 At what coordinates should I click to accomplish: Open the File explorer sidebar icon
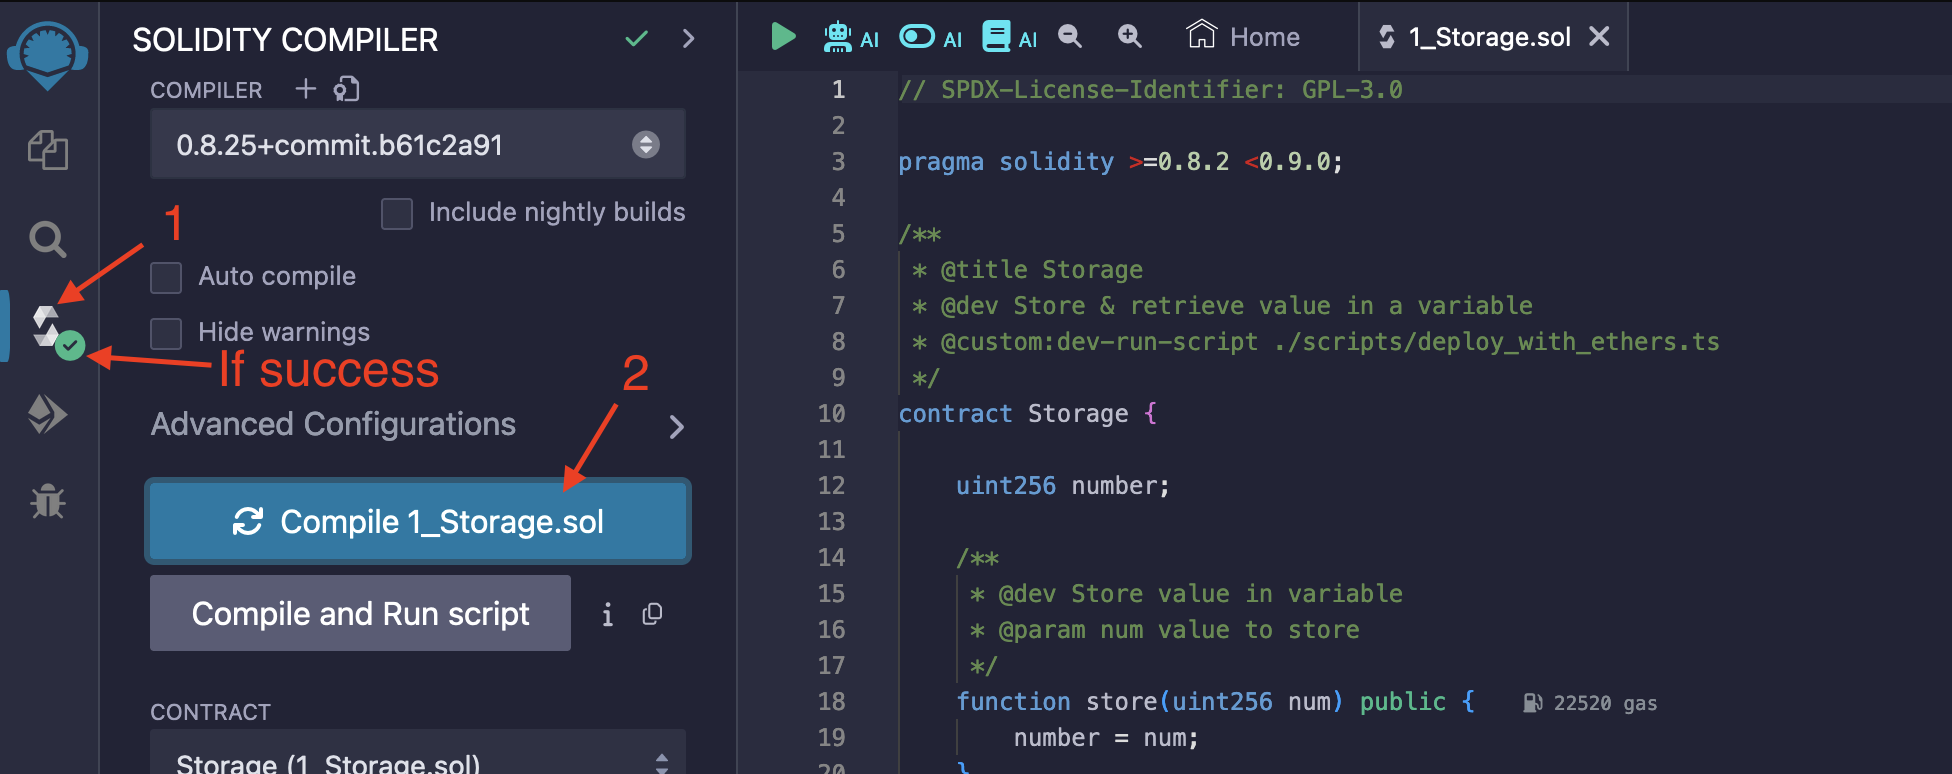click(x=47, y=150)
